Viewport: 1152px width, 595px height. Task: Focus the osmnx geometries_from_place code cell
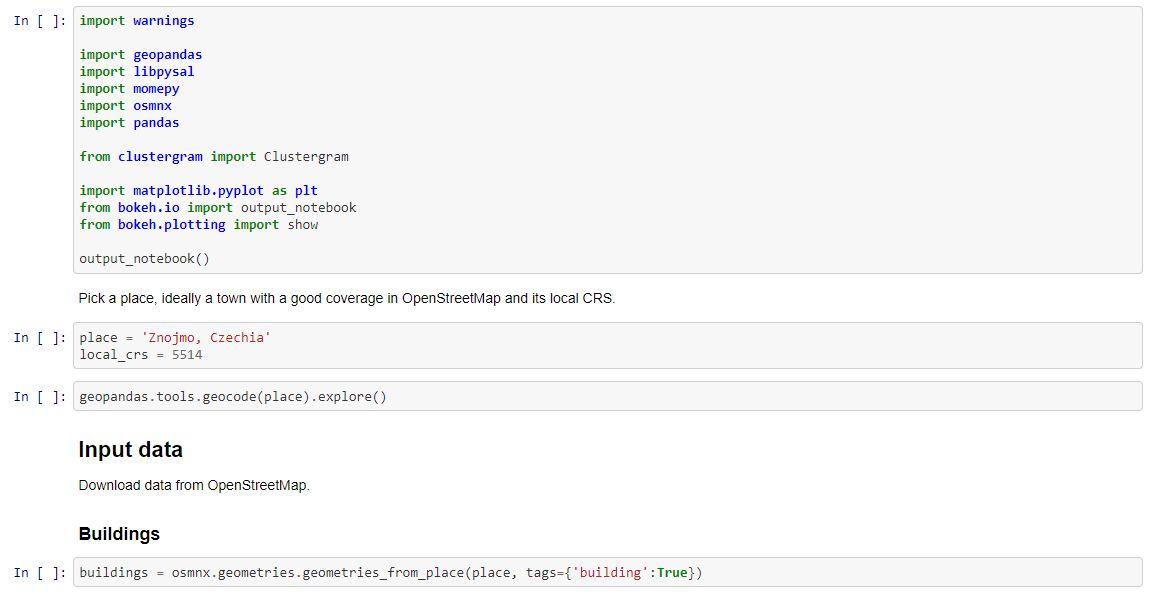click(x=607, y=573)
